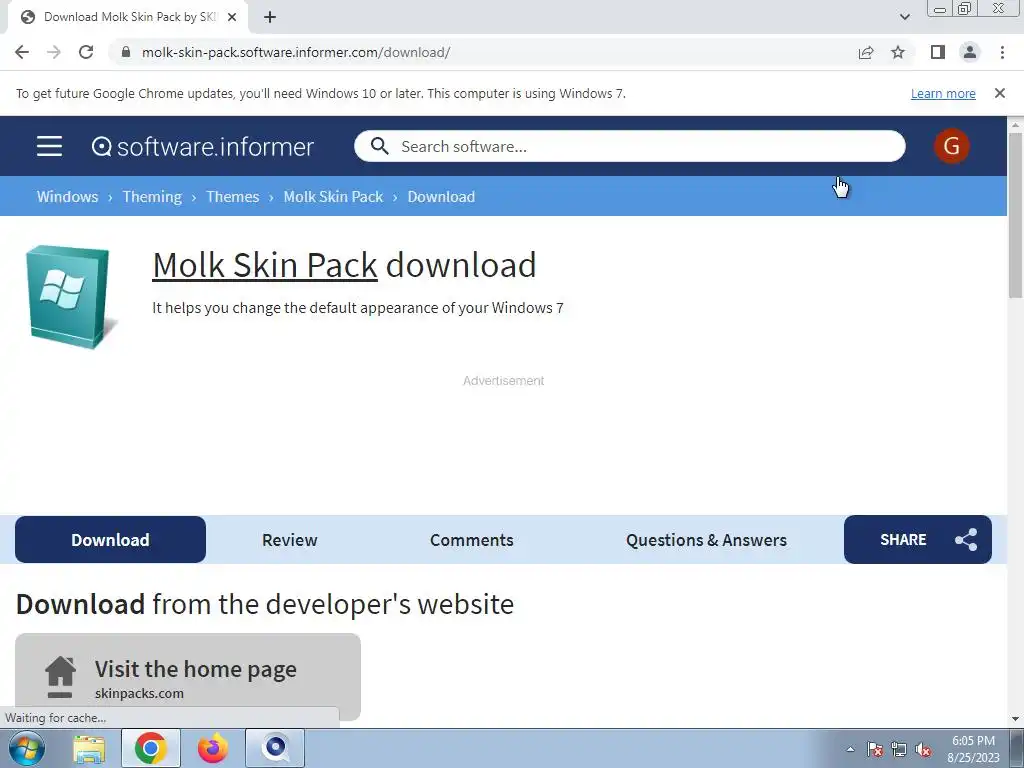Switch to the Comments tab
Screen dimensions: 1024x768
(x=472, y=539)
